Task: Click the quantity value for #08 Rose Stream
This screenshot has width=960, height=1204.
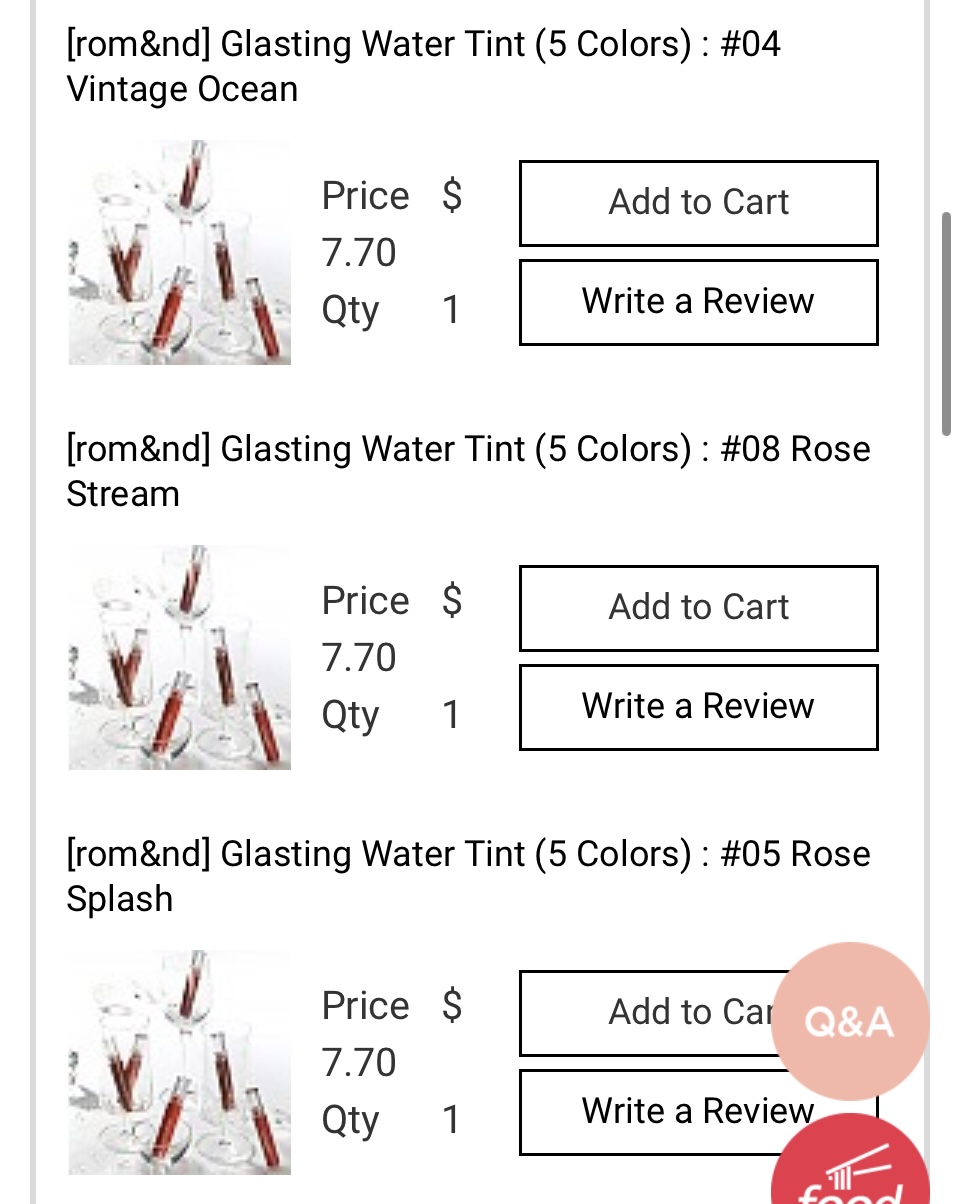Action: click(x=451, y=715)
